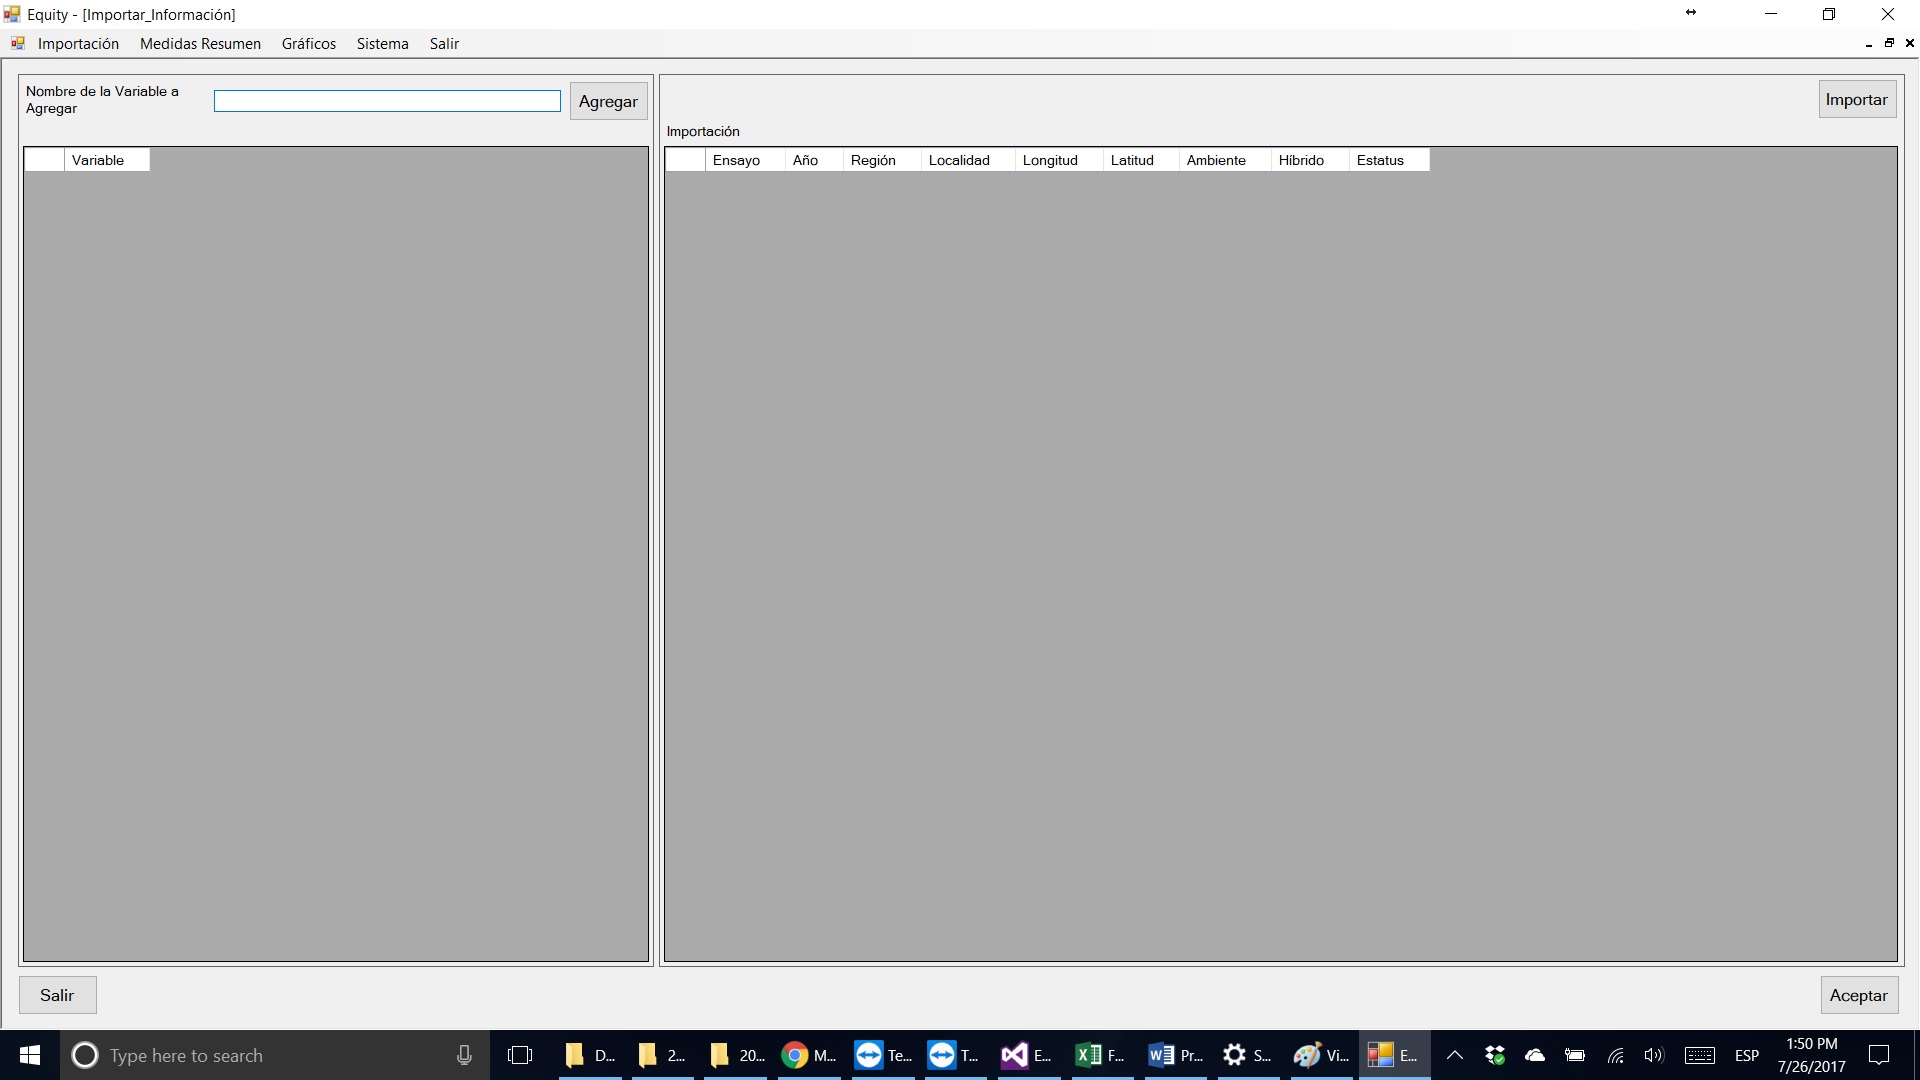Switch to Excel on the taskbar

coord(1100,1055)
